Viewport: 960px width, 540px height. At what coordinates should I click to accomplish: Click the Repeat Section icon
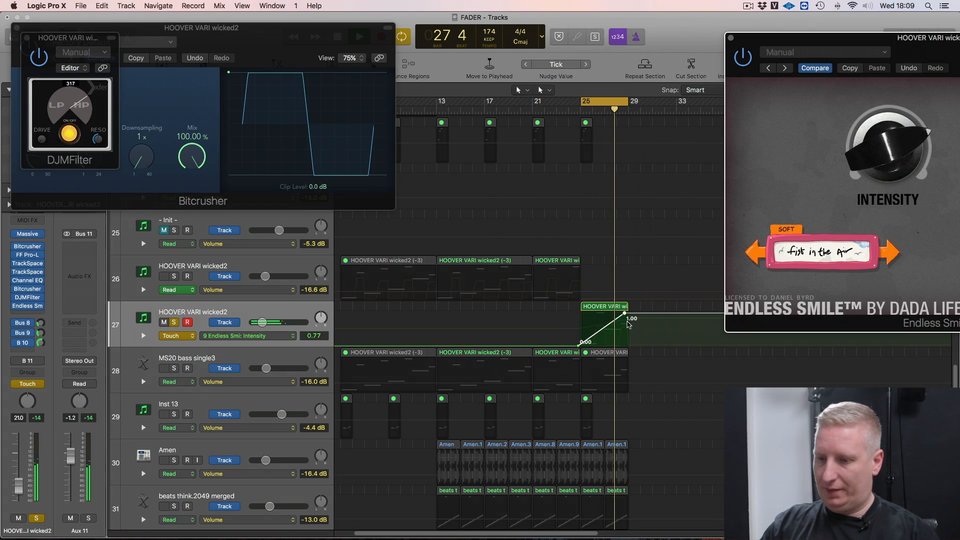click(x=645, y=64)
